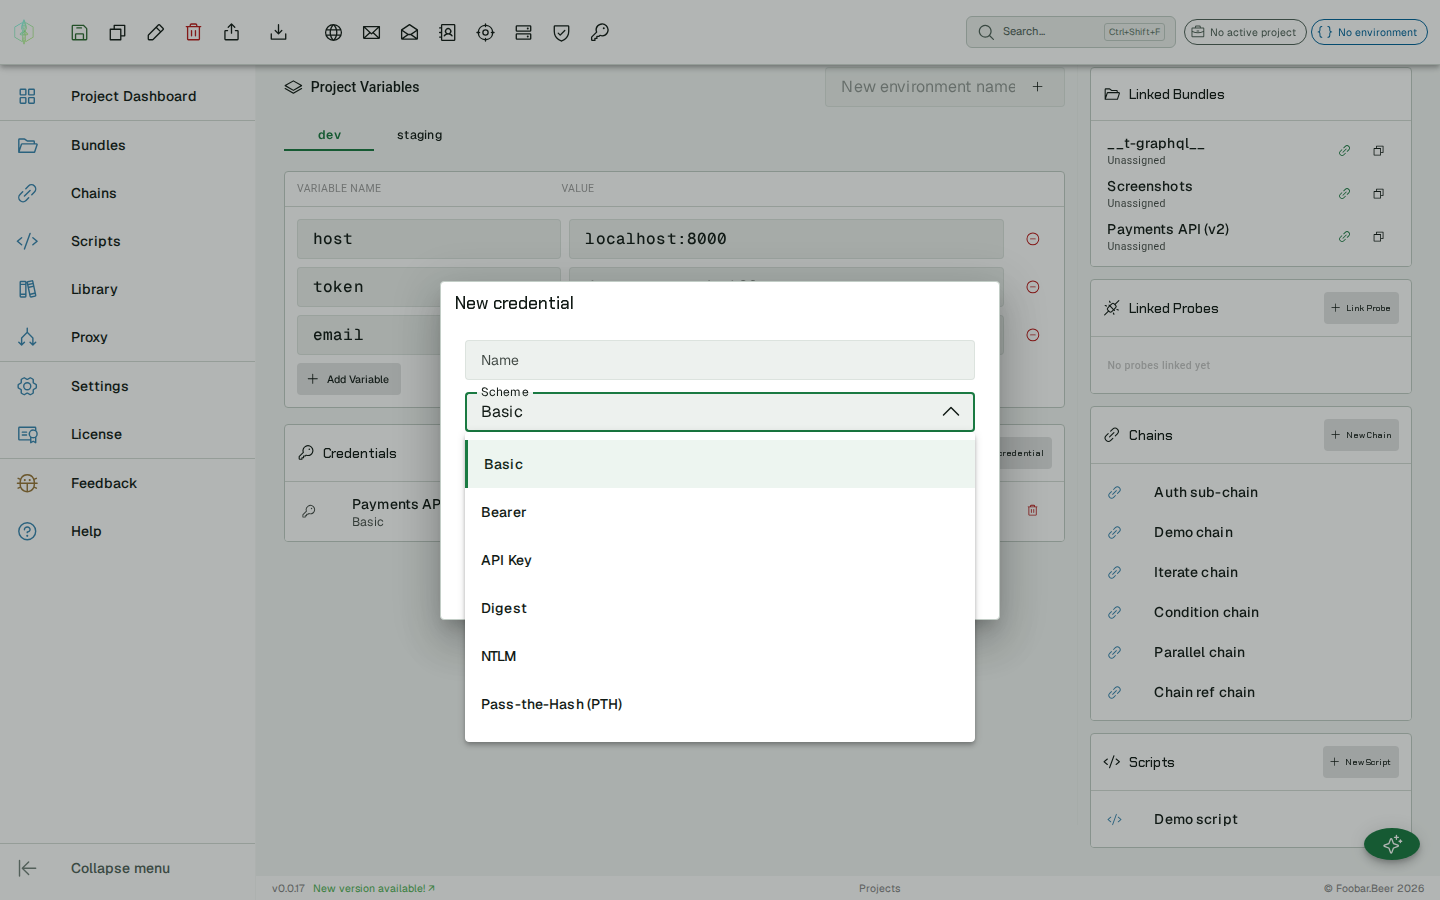
Task: Click the link icon for the __t-graphql__ bundle
Action: (1345, 151)
